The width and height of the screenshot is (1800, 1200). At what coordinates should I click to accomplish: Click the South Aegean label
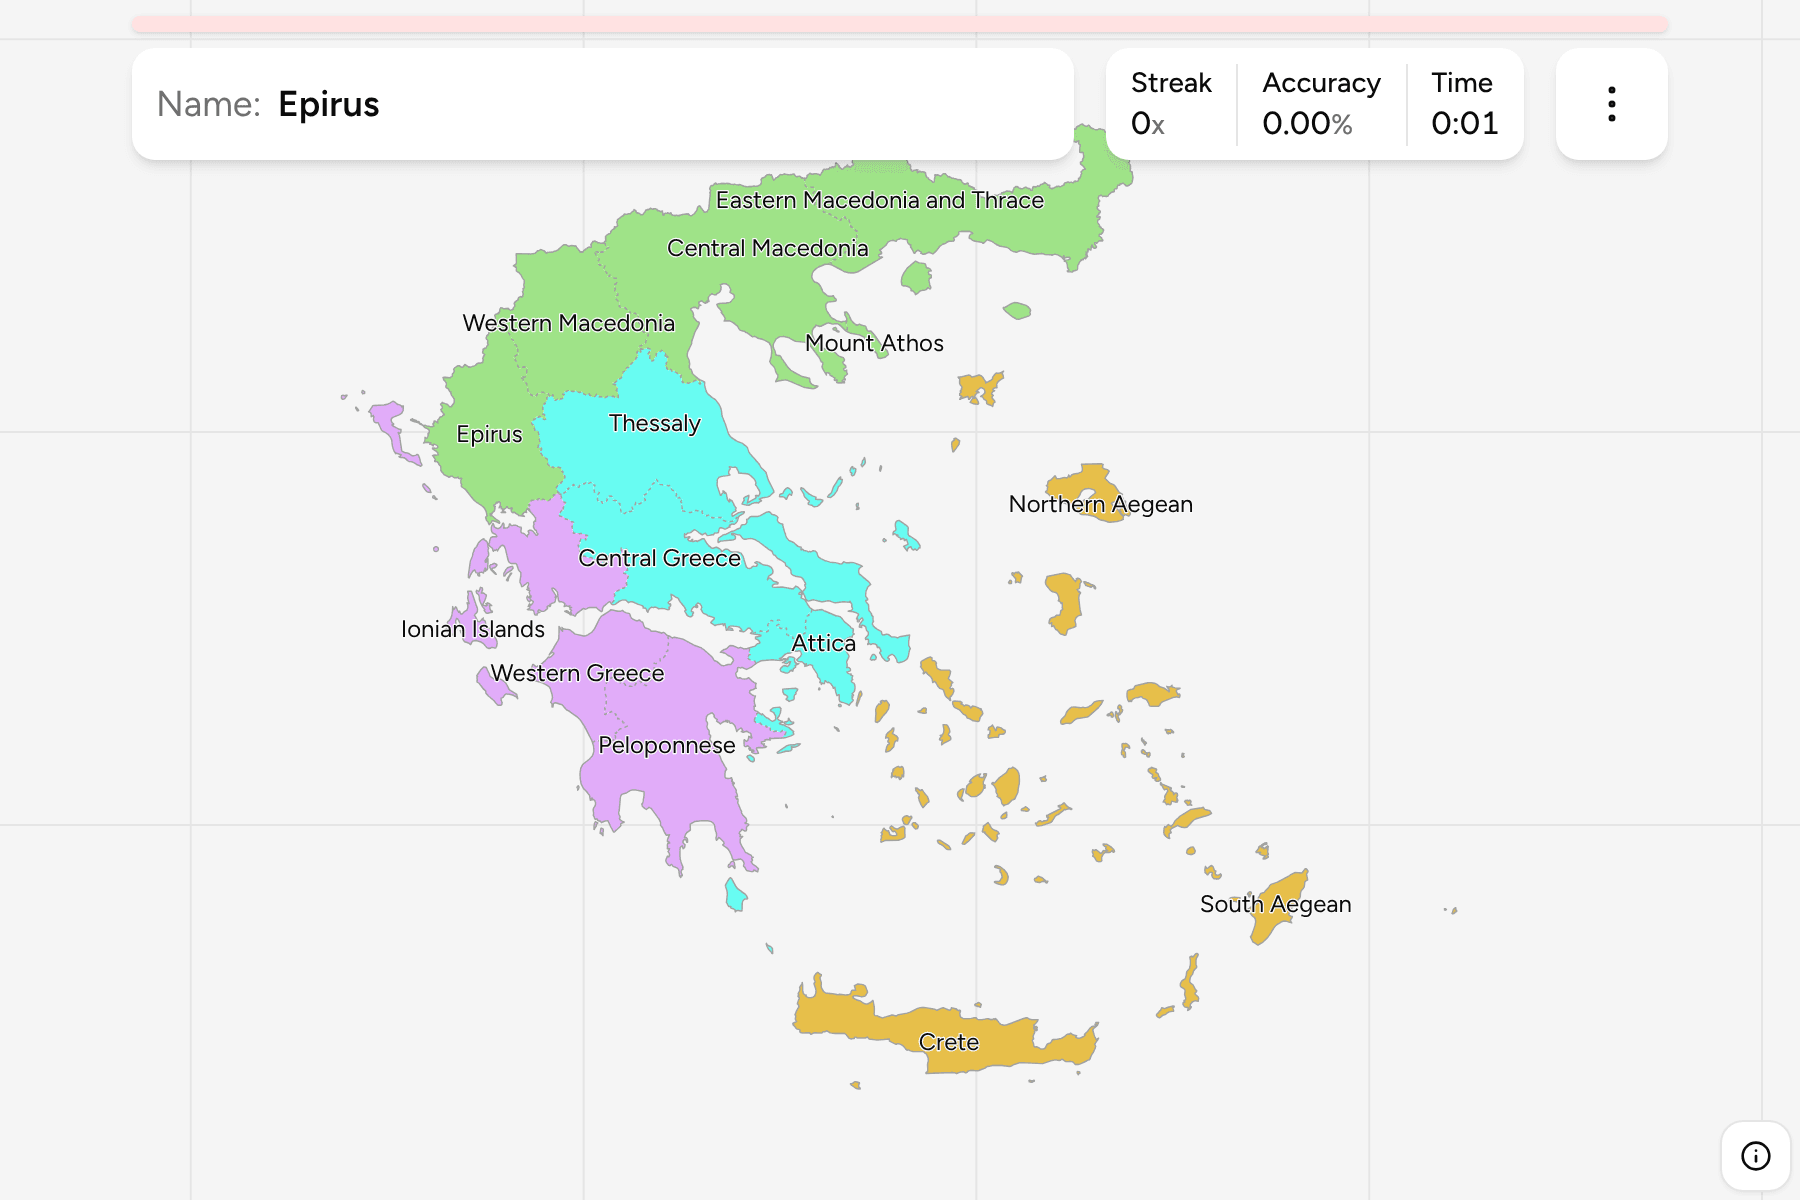pos(1275,904)
